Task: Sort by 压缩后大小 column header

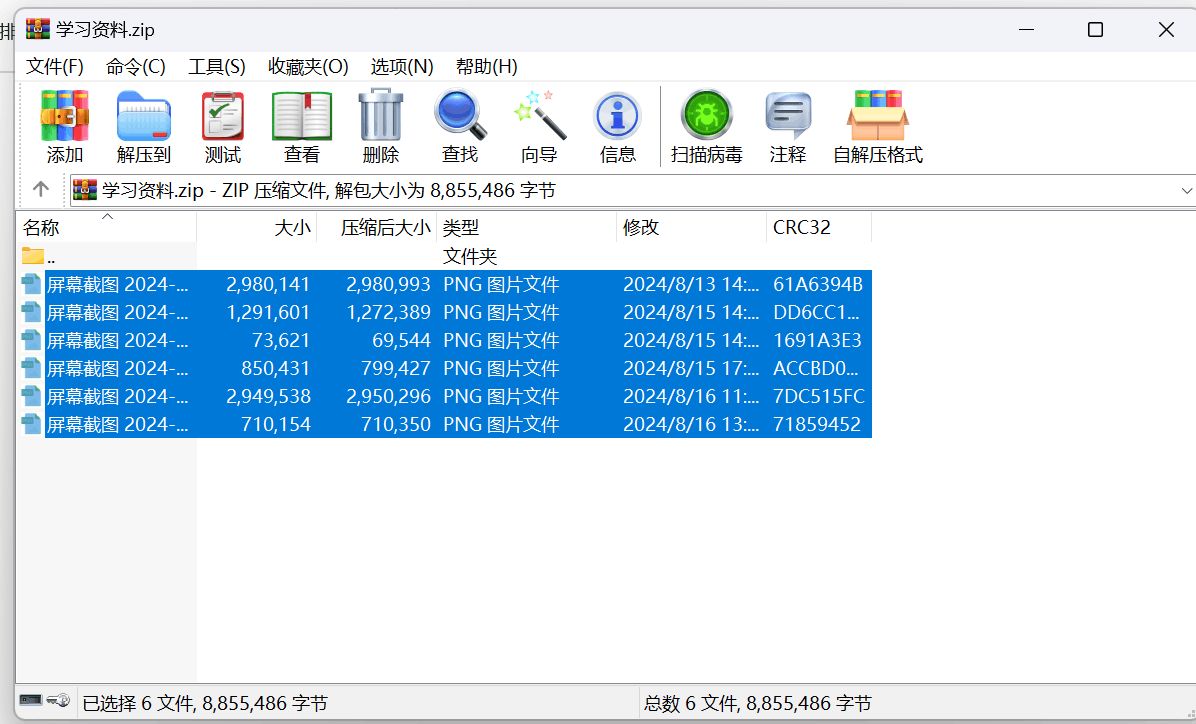Action: click(x=377, y=227)
